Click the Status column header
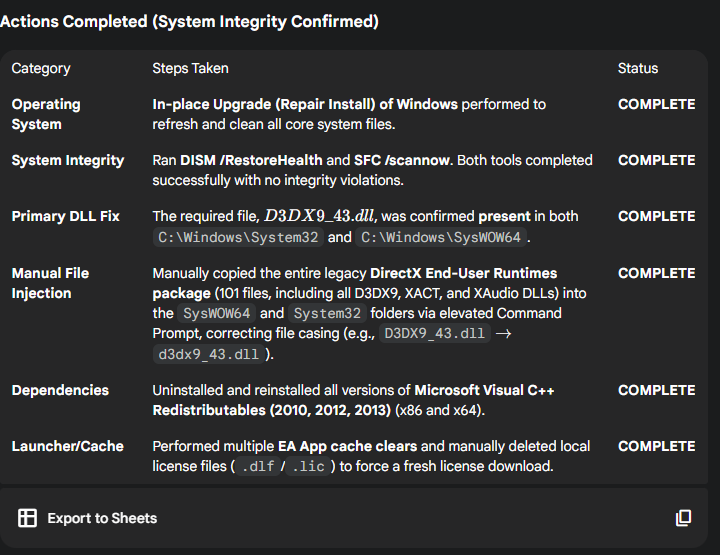This screenshot has height=555, width=720. point(638,68)
